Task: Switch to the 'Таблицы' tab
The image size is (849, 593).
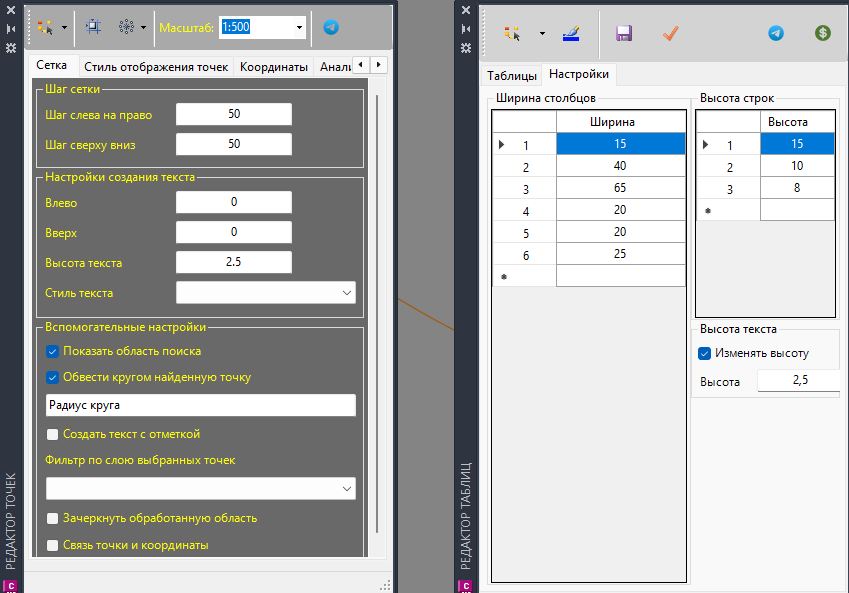Action: point(512,75)
